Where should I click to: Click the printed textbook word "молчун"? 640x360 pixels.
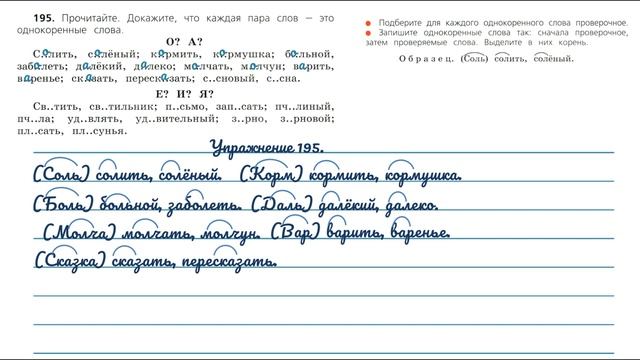(261, 67)
